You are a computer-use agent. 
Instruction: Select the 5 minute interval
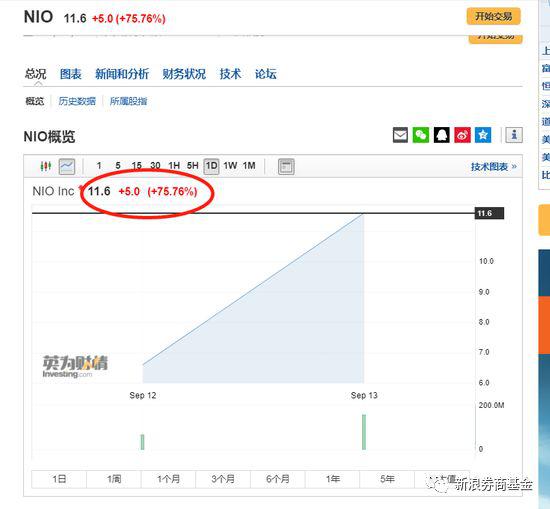click(x=118, y=166)
